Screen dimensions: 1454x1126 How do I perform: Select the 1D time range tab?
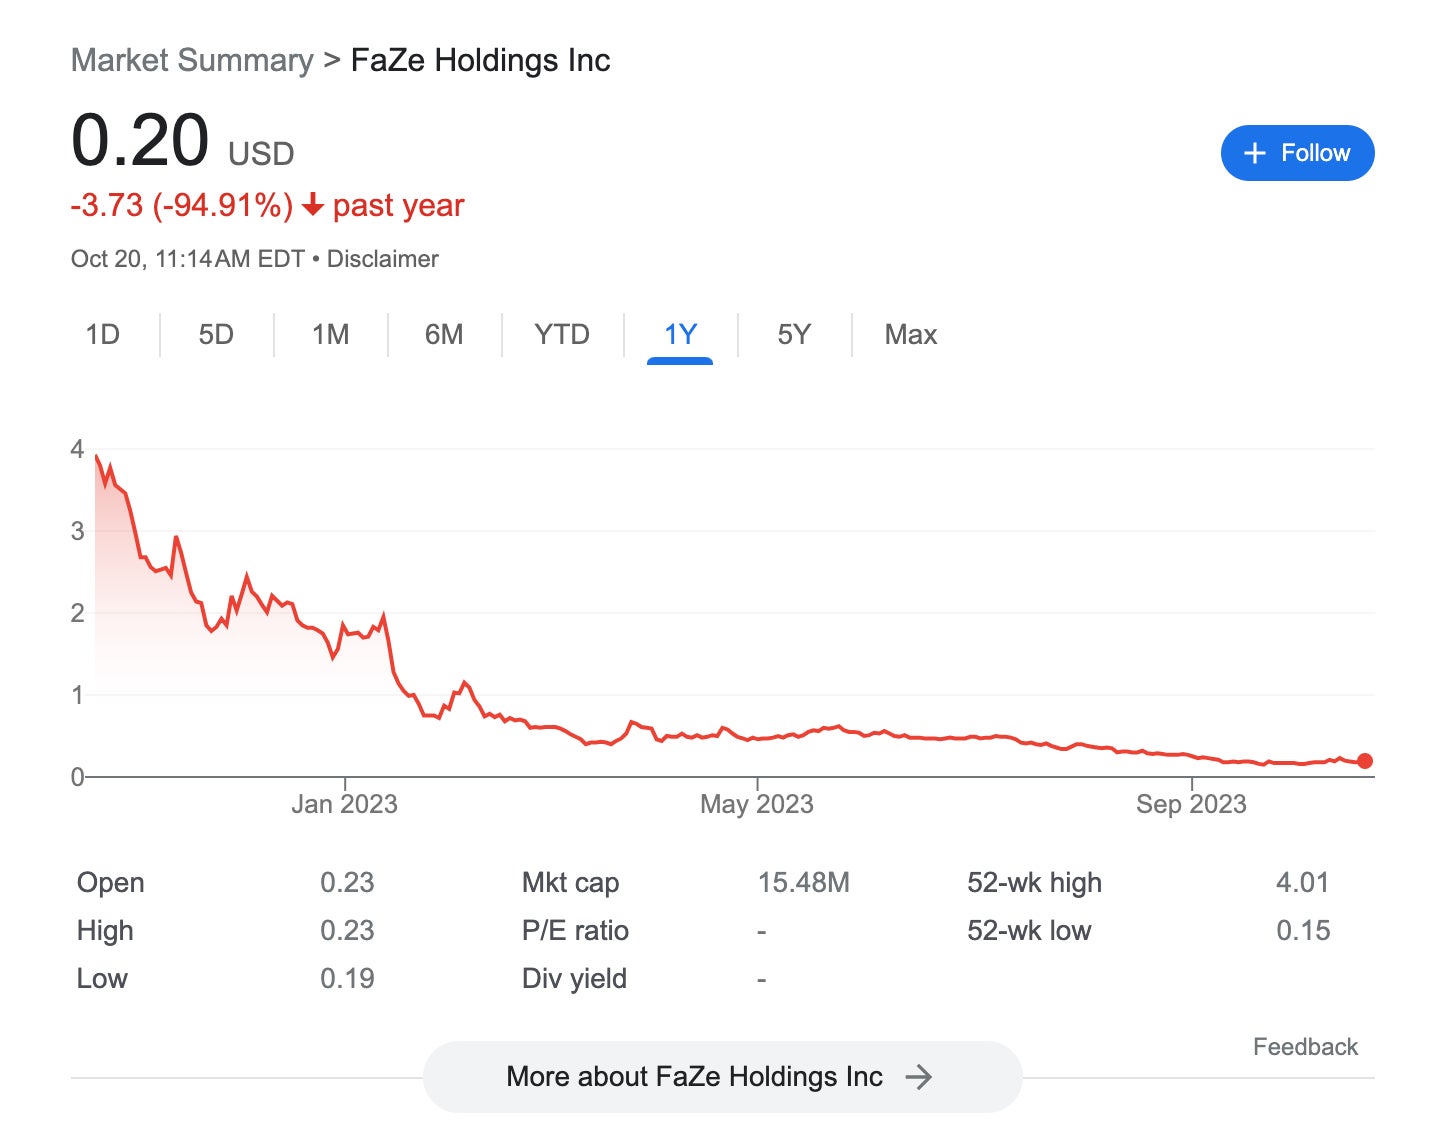tap(102, 334)
